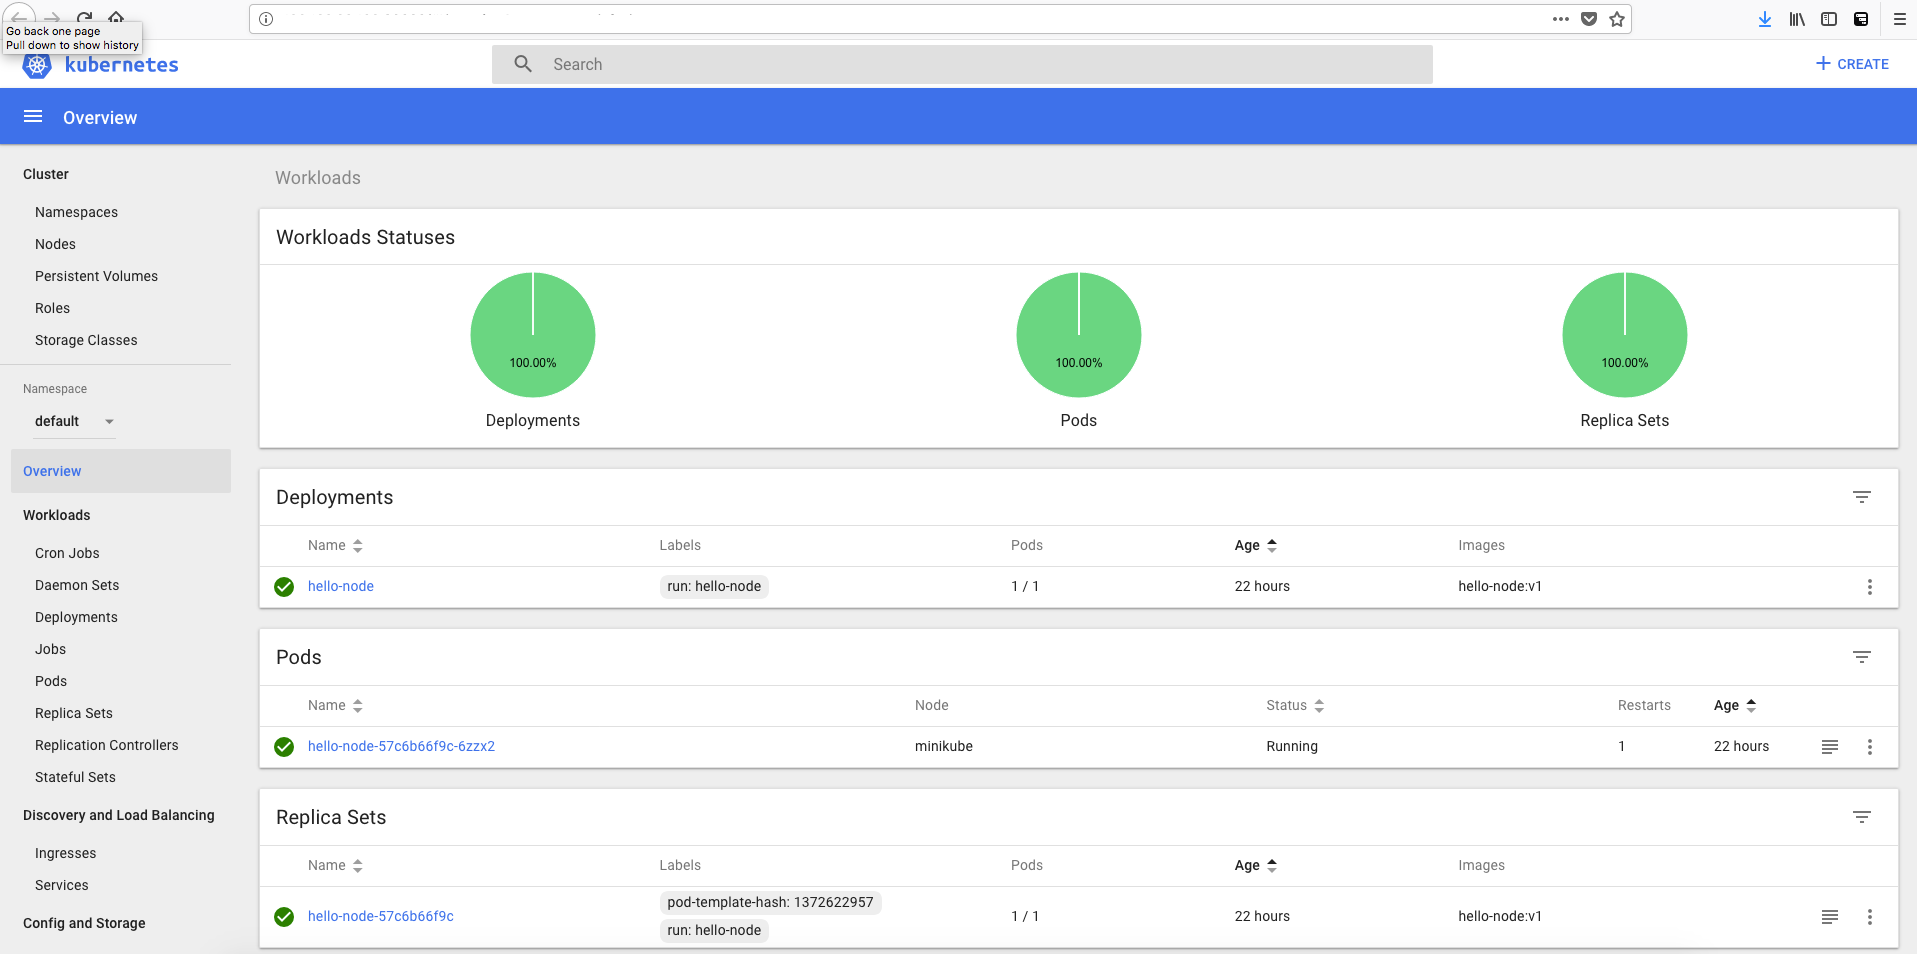Open actions menu for pod hello-node-57c6b66f9c-6zzx2
The height and width of the screenshot is (954, 1917).
point(1869,747)
